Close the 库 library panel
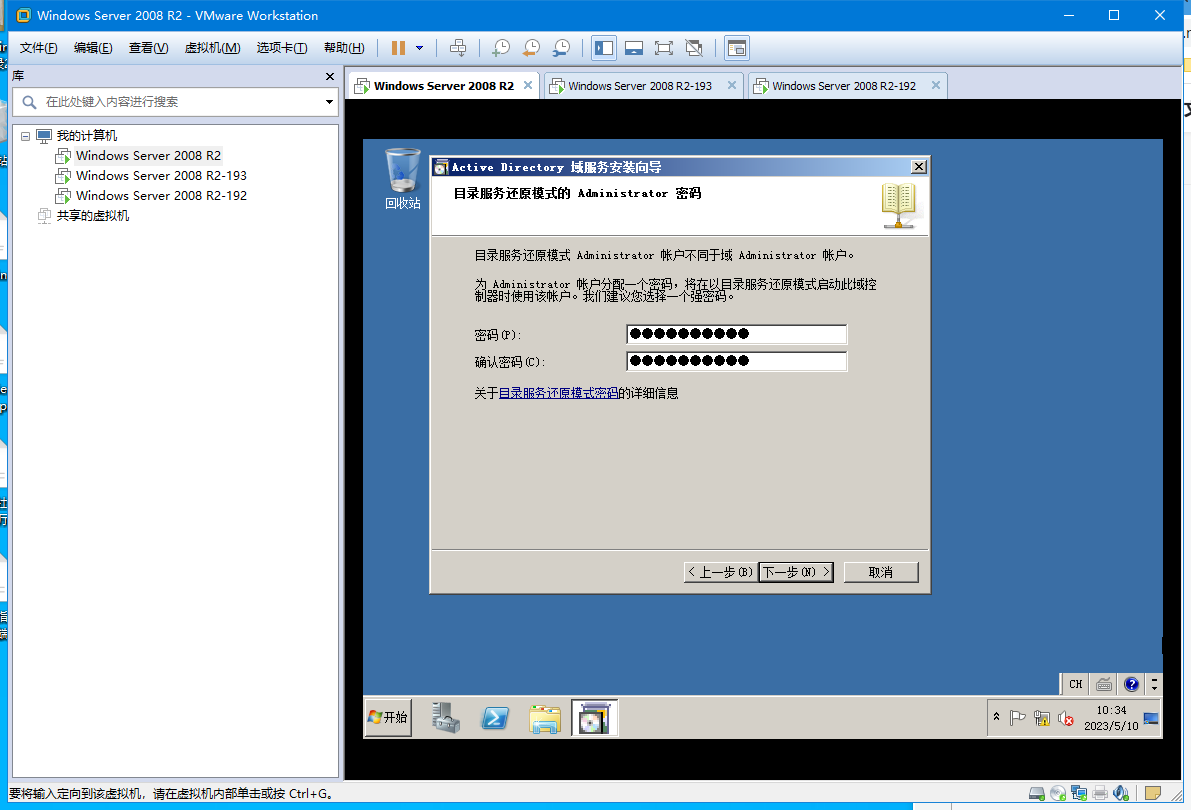The width and height of the screenshot is (1191, 810). (330, 76)
